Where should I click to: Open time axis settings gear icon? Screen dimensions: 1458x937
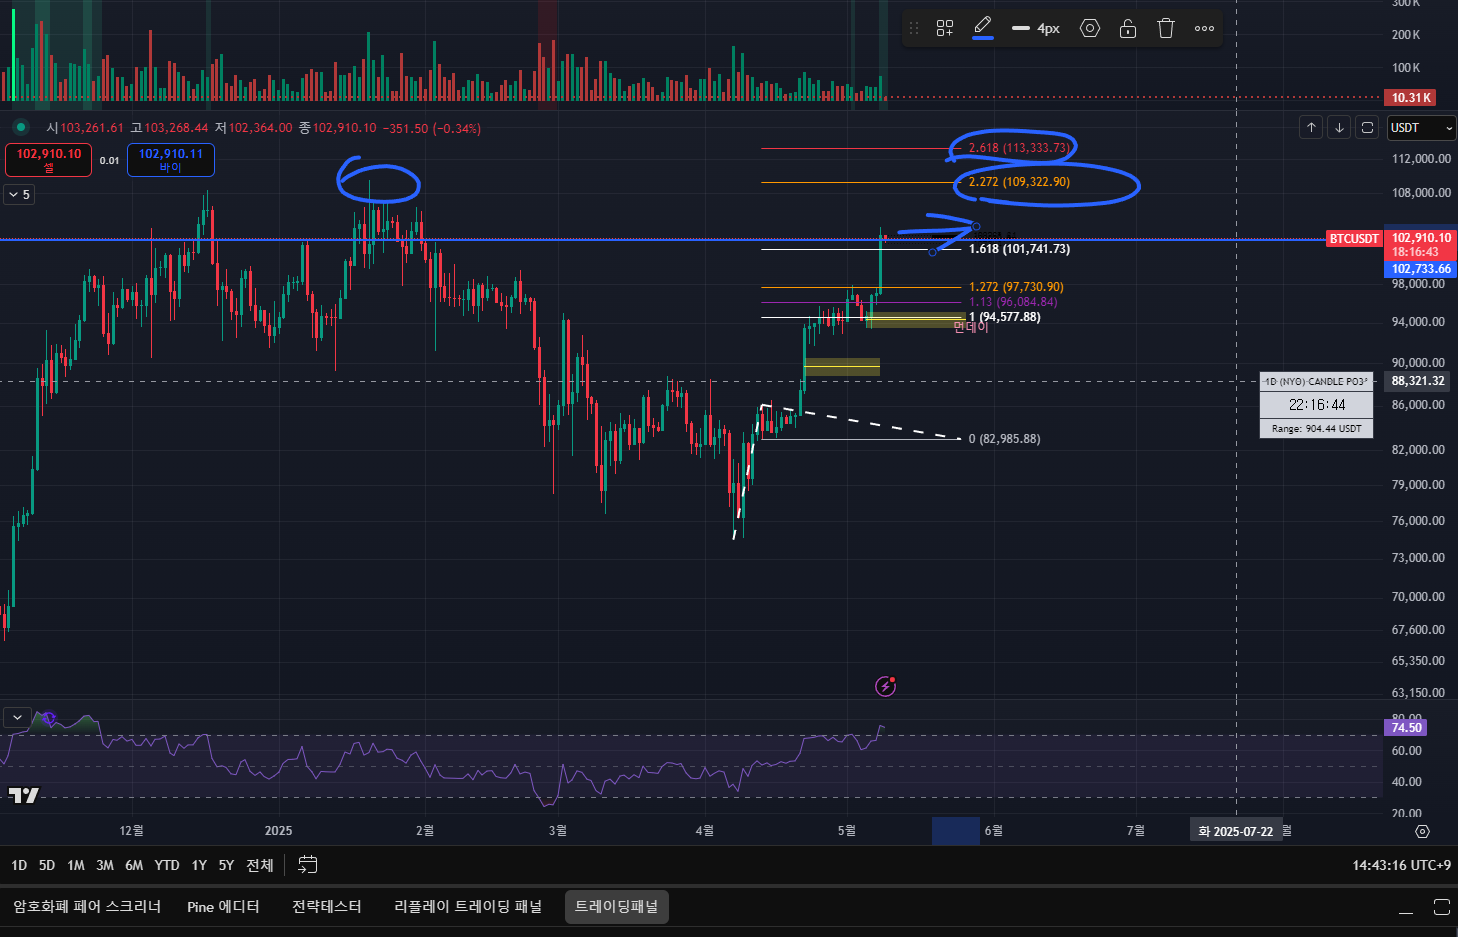pos(1423,831)
